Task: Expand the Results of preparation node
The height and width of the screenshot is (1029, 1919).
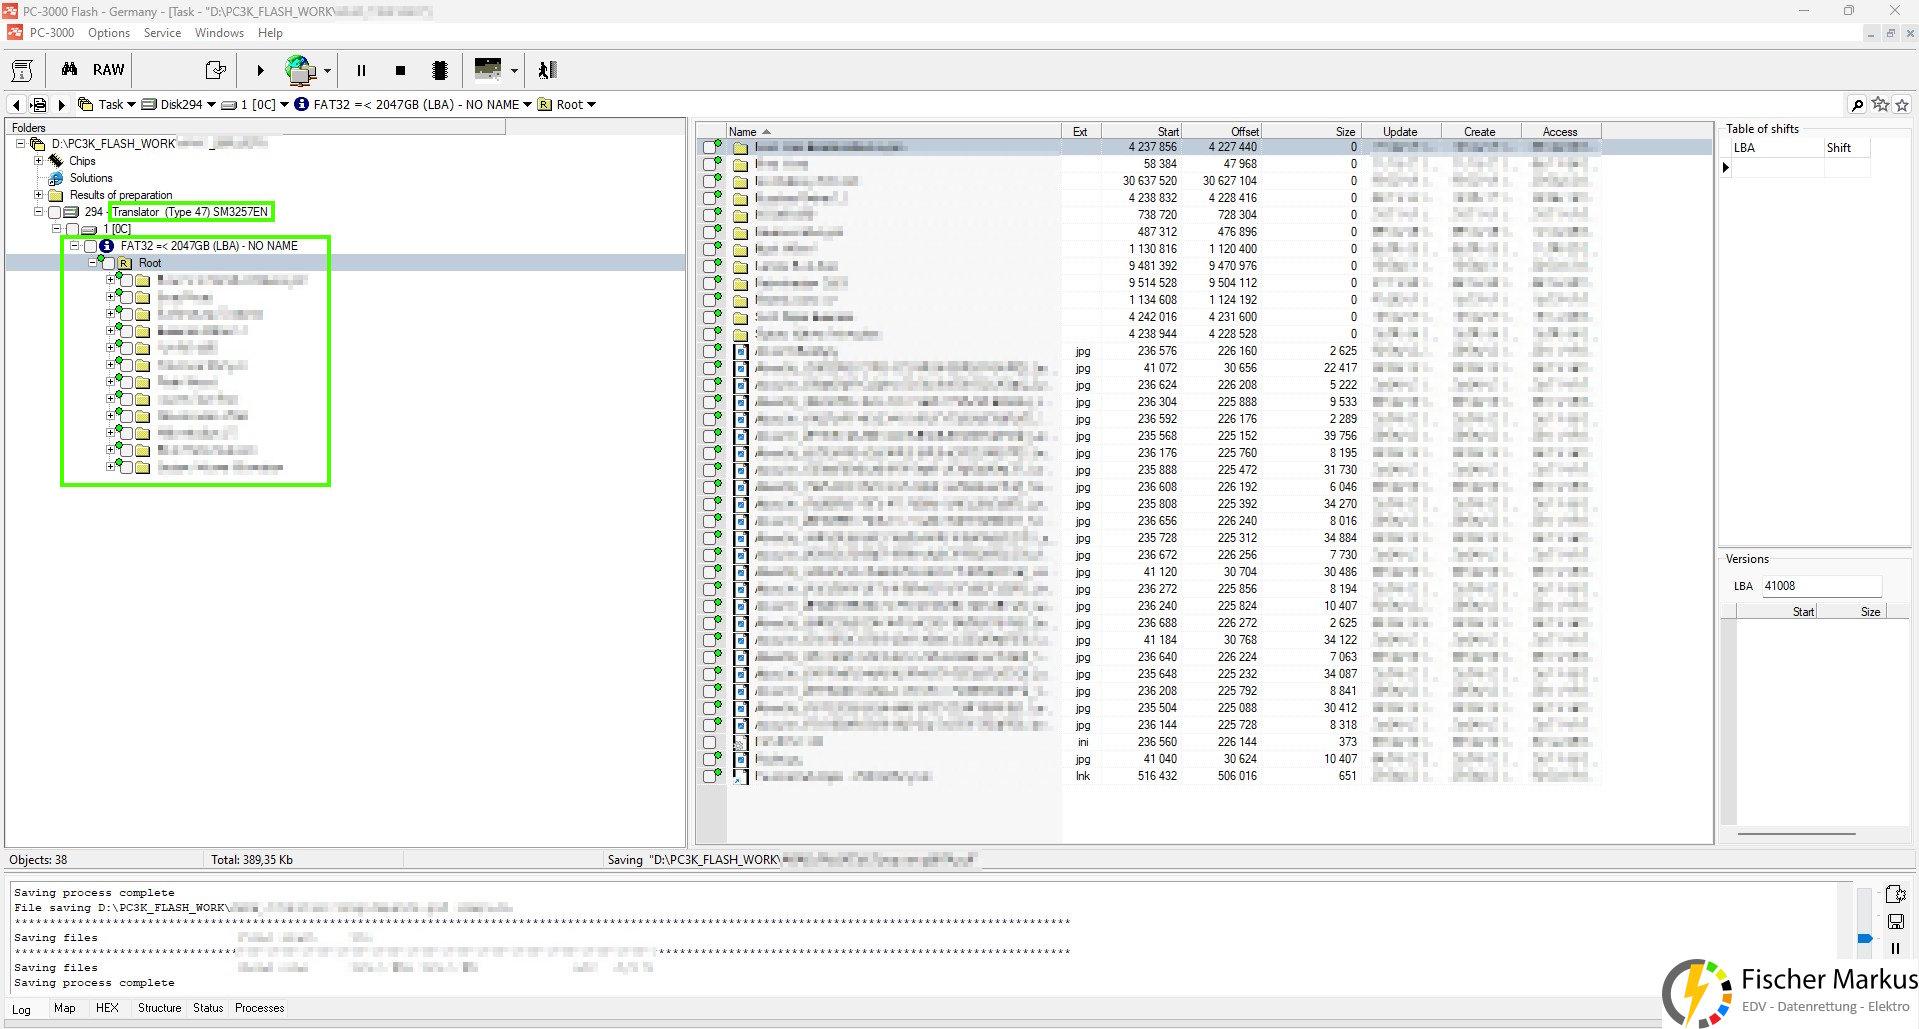Action: tap(38, 195)
